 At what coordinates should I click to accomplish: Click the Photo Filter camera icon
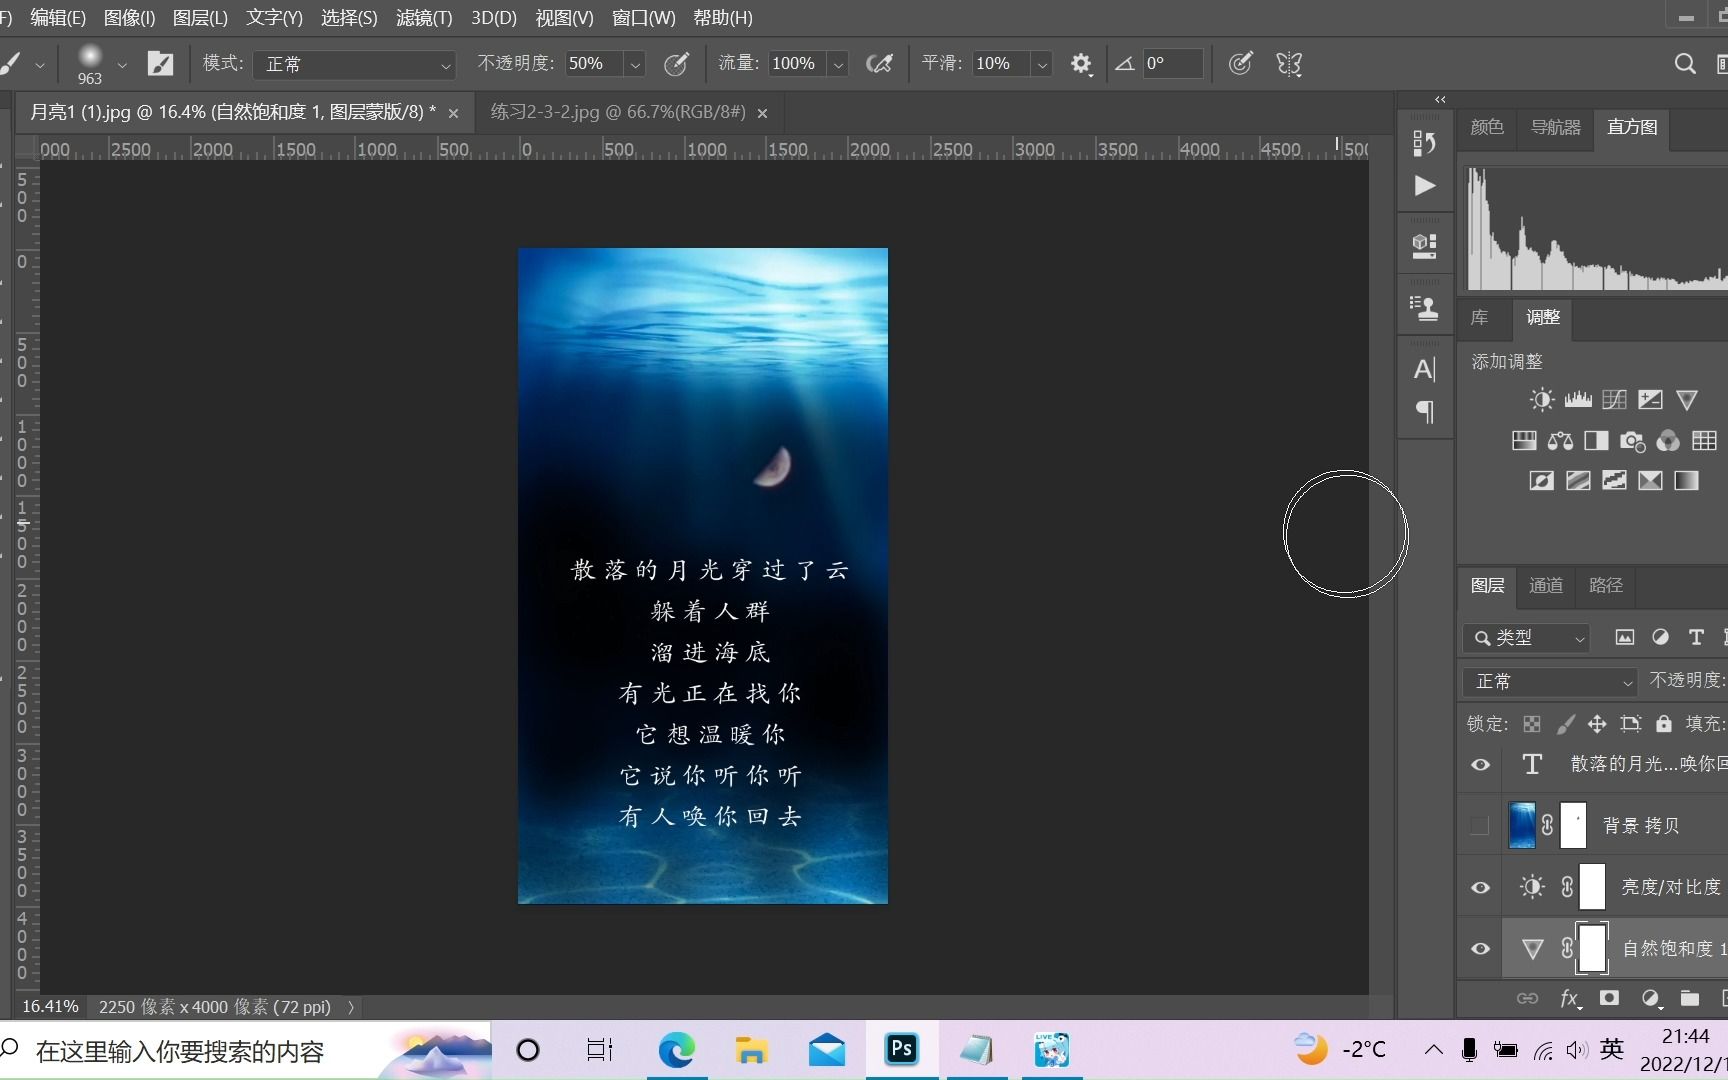click(1632, 441)
